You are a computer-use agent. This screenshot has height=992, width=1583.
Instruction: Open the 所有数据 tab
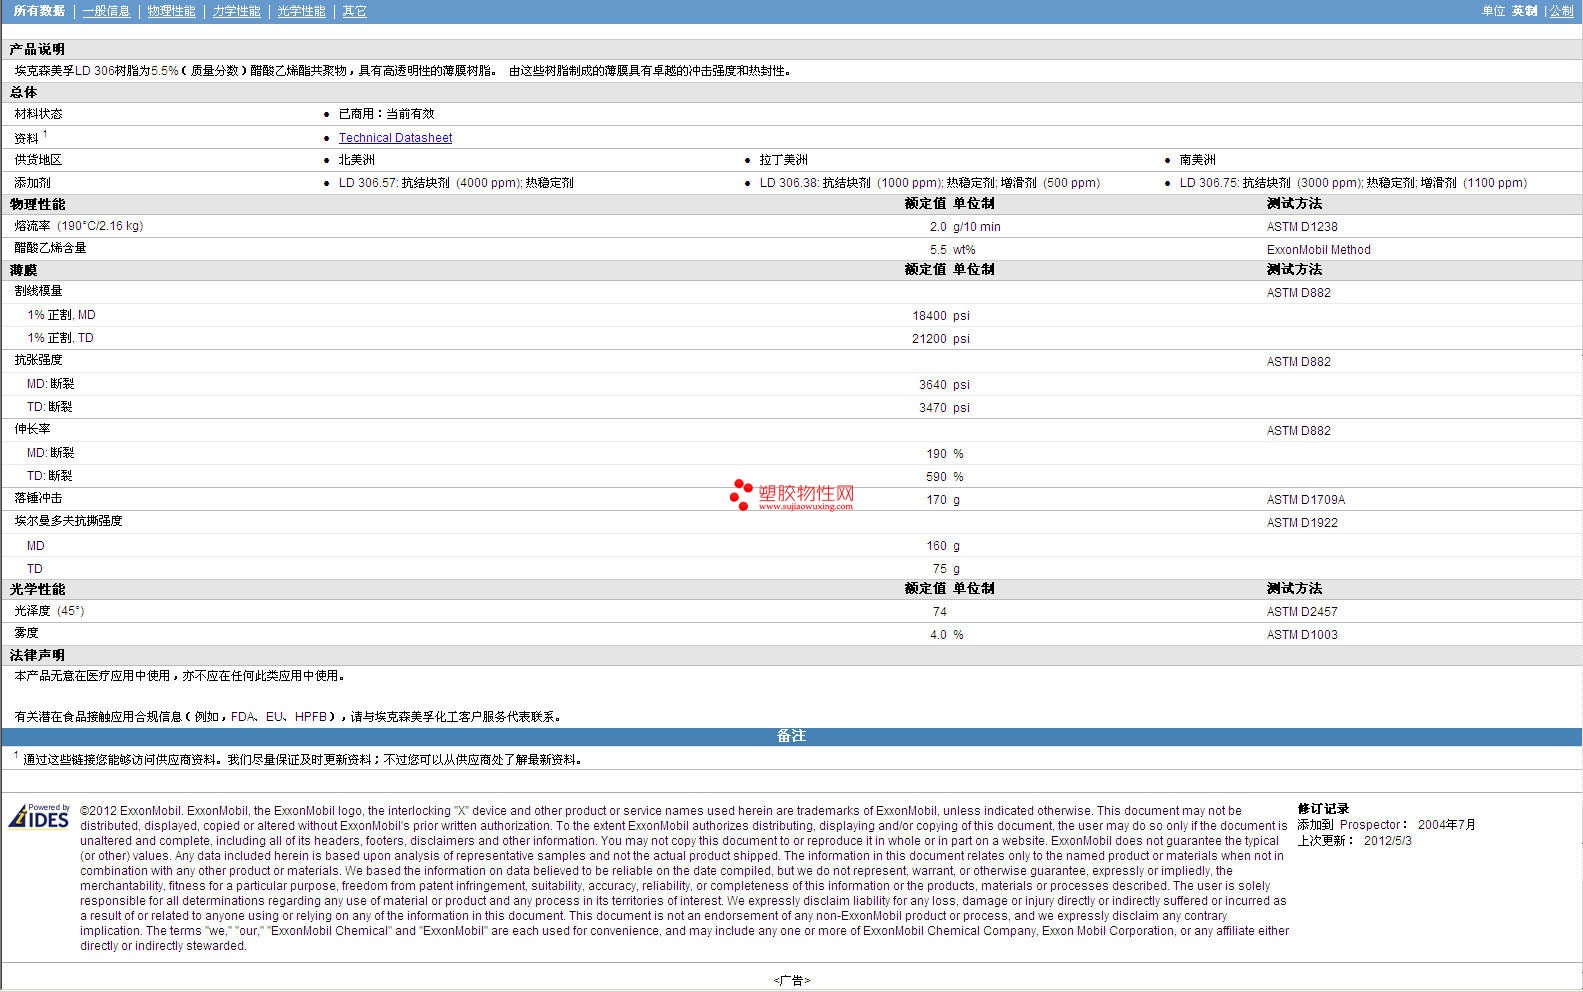pyautogui.click(x=39, y=11)
